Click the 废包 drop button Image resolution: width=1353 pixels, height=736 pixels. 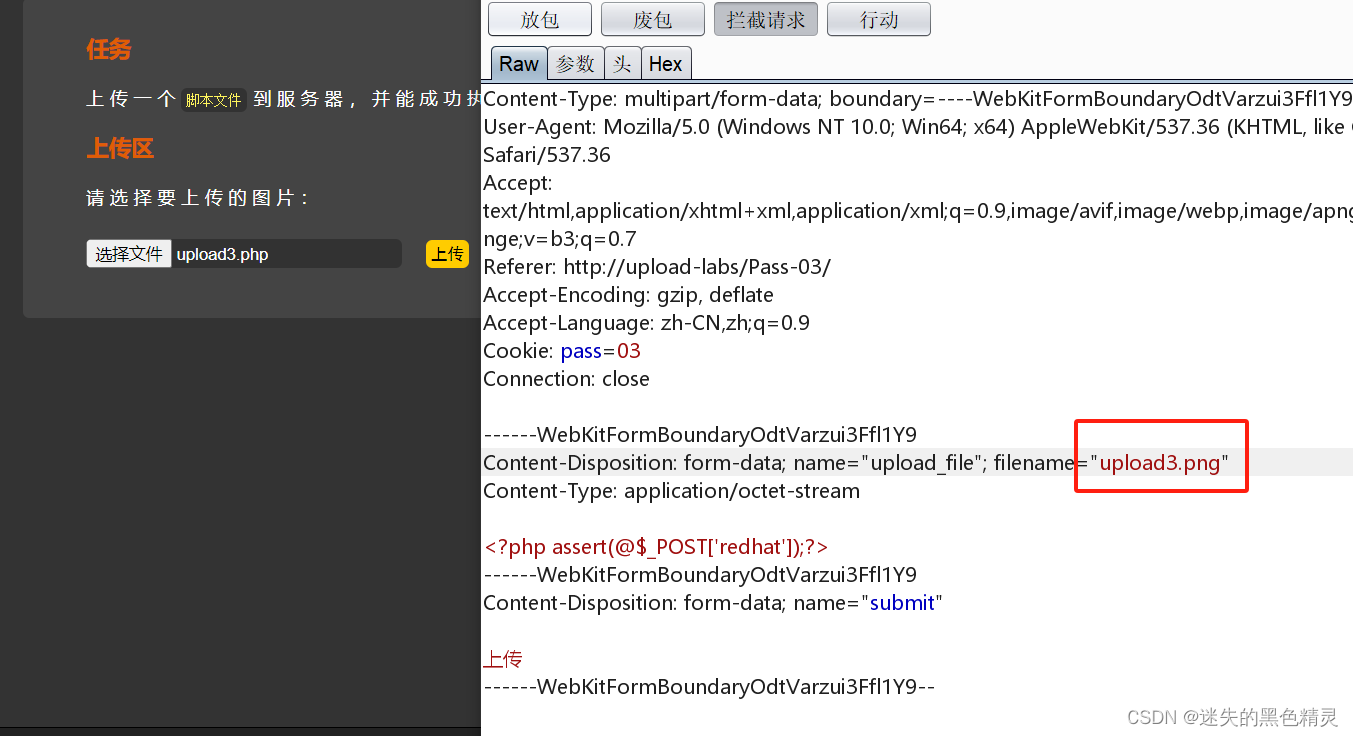653,19
